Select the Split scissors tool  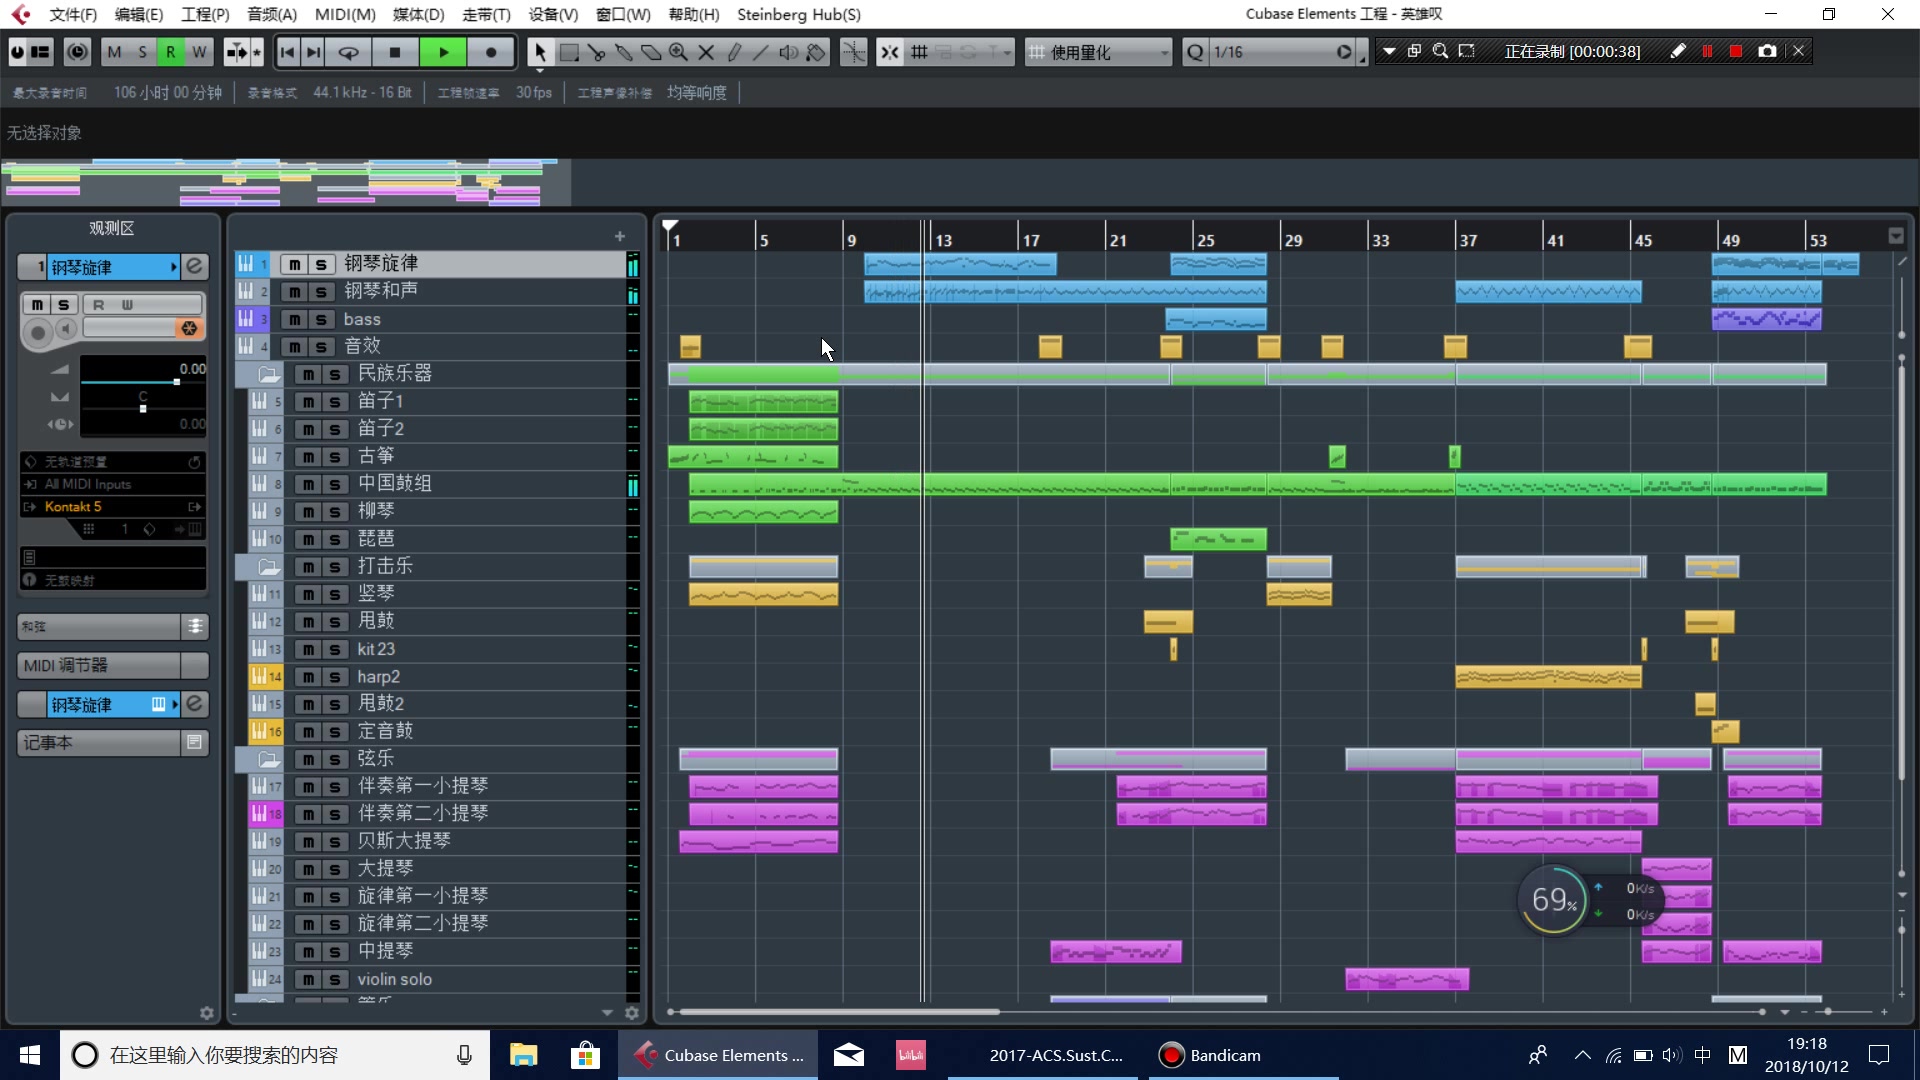pyautogui.click(x=596, y=52)
